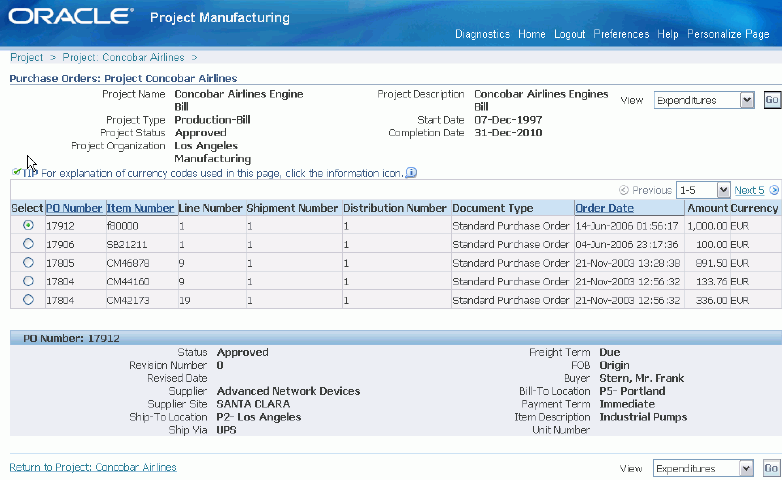Image resolution: width=782 pixels, height=480 pixels.
Task: Sort by the PO Number column header
Action: click(74, 208)
